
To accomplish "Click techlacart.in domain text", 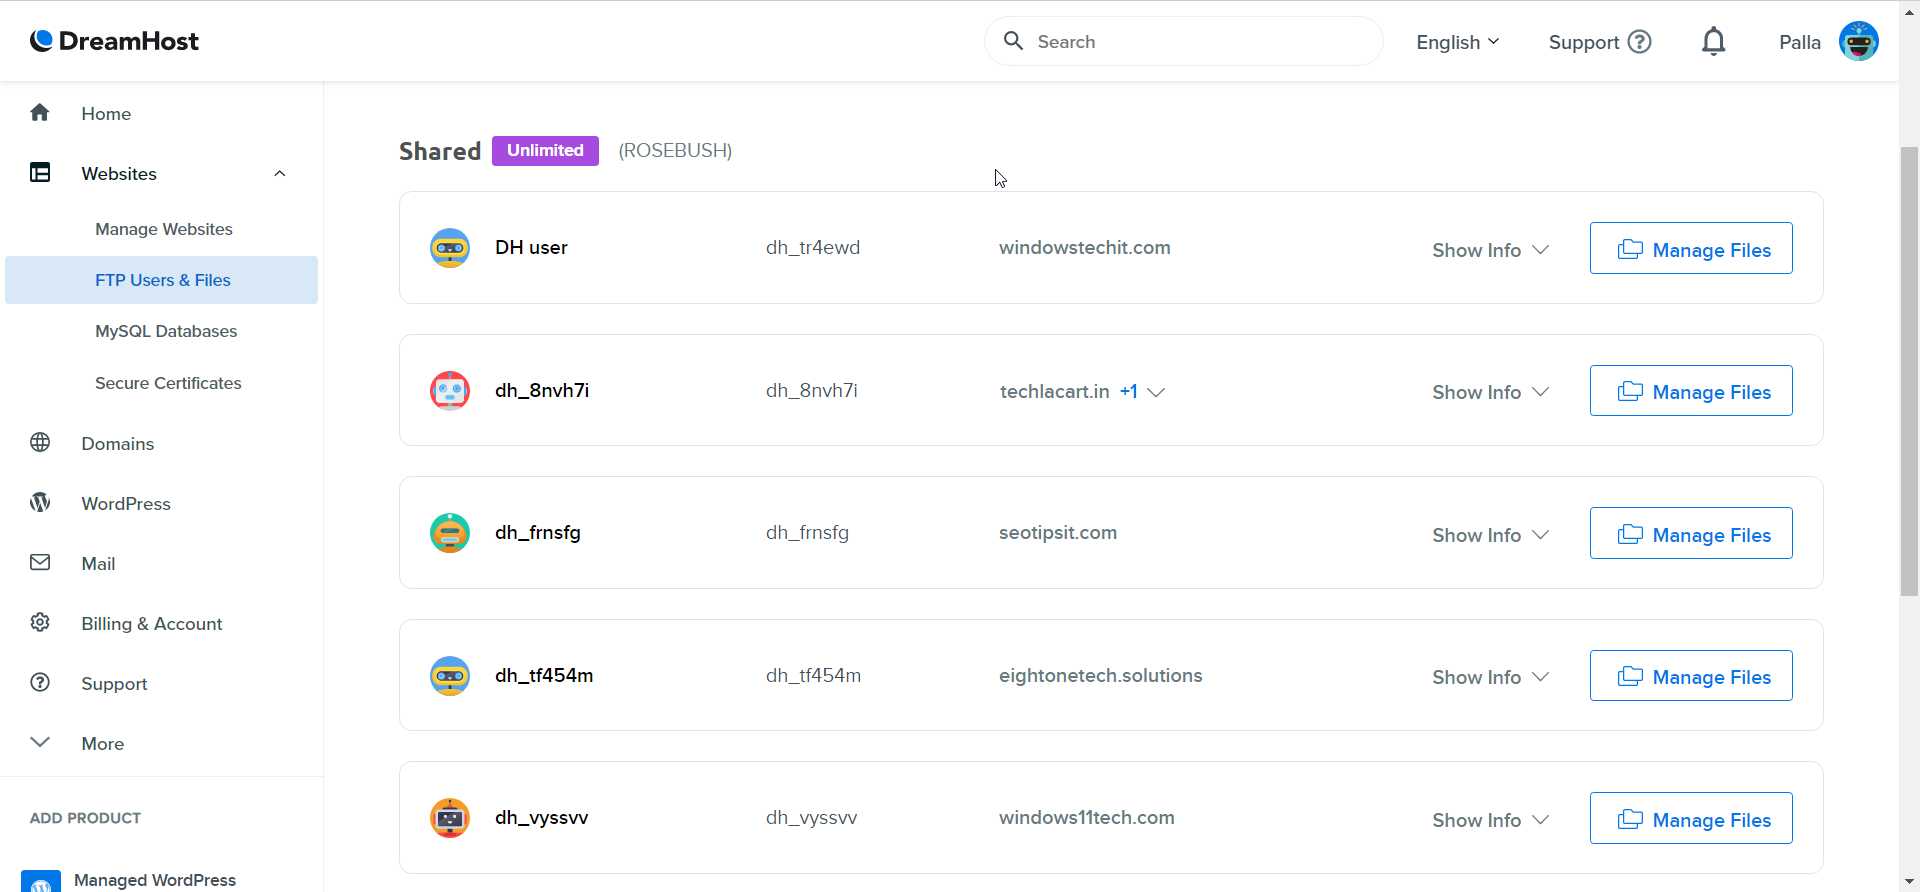I will pyautogui.click(x=1055, y=392).
